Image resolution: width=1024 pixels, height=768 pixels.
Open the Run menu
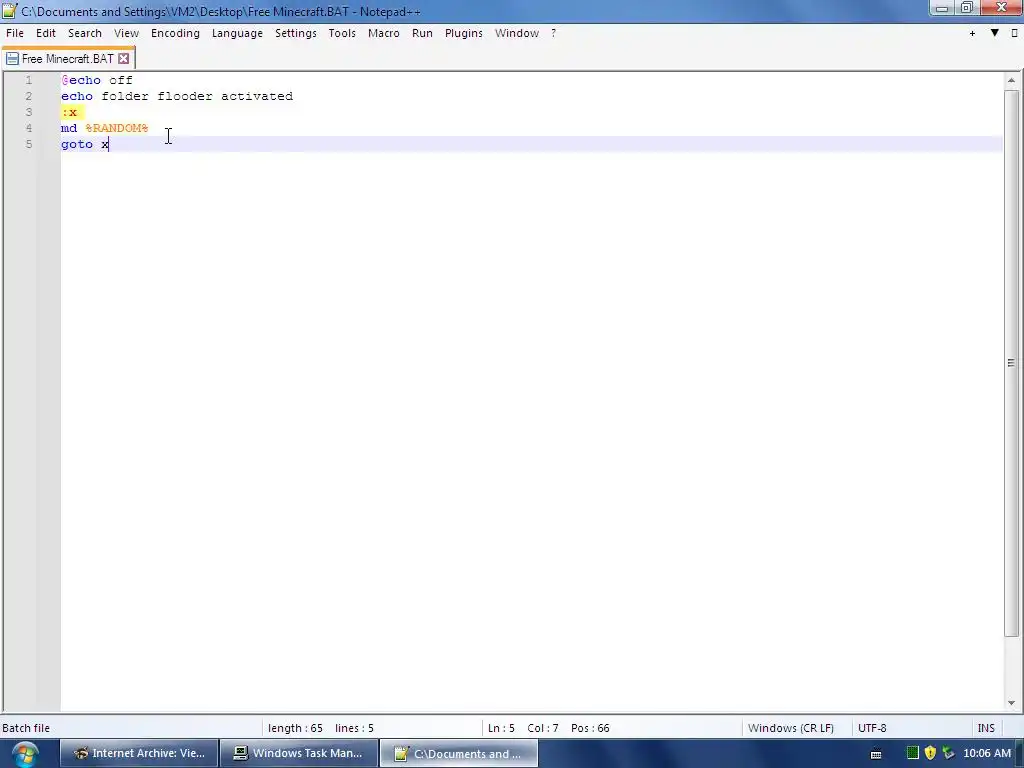[422, 33]
